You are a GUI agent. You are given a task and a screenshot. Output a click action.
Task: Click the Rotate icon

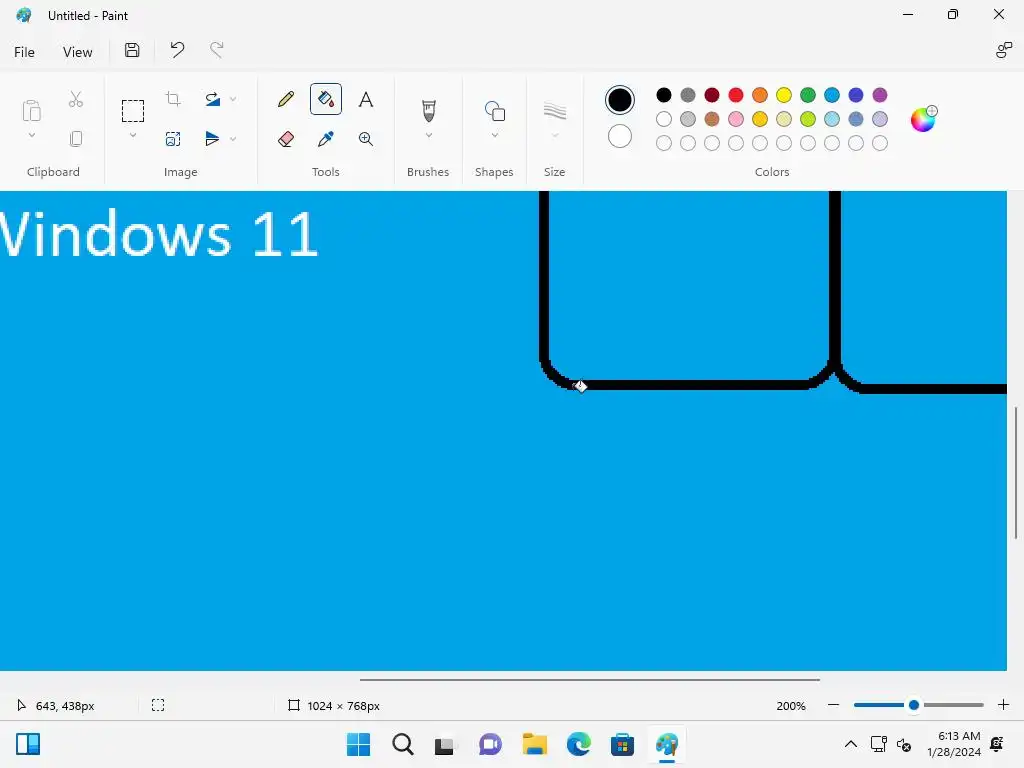212,99
